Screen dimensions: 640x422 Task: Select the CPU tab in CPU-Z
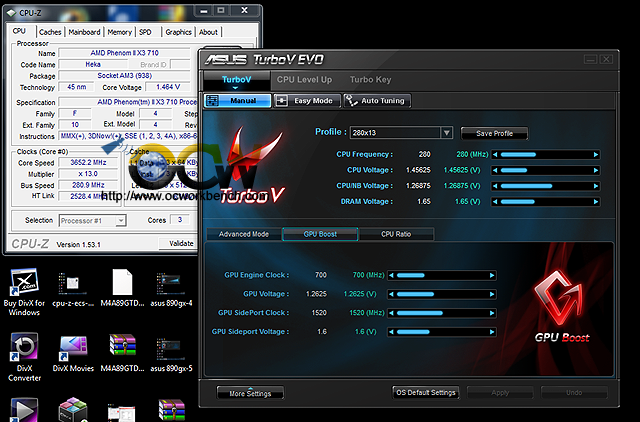[19, 31]
